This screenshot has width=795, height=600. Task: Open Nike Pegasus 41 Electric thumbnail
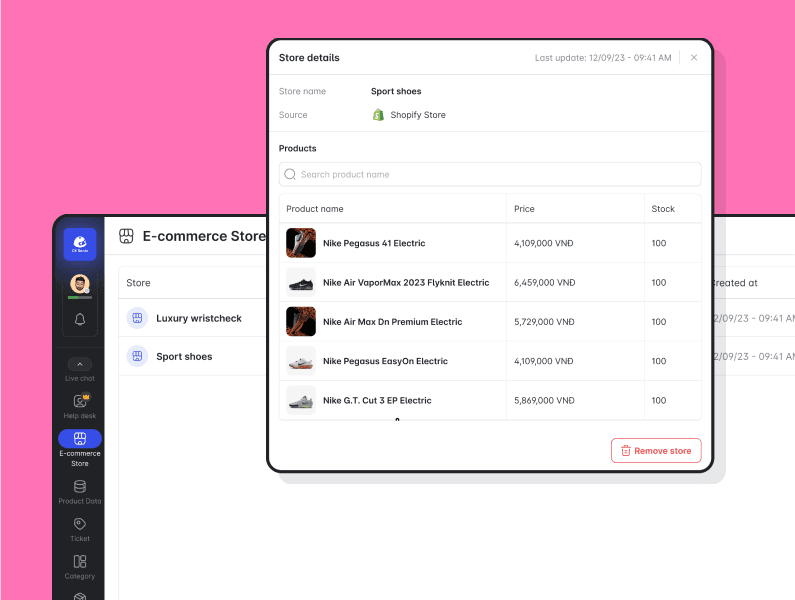pos(301,243)
